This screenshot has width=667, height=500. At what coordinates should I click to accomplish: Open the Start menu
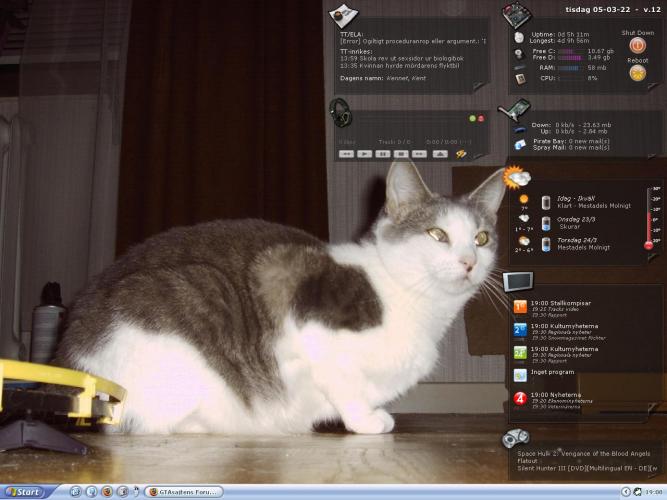pos(24,491)
